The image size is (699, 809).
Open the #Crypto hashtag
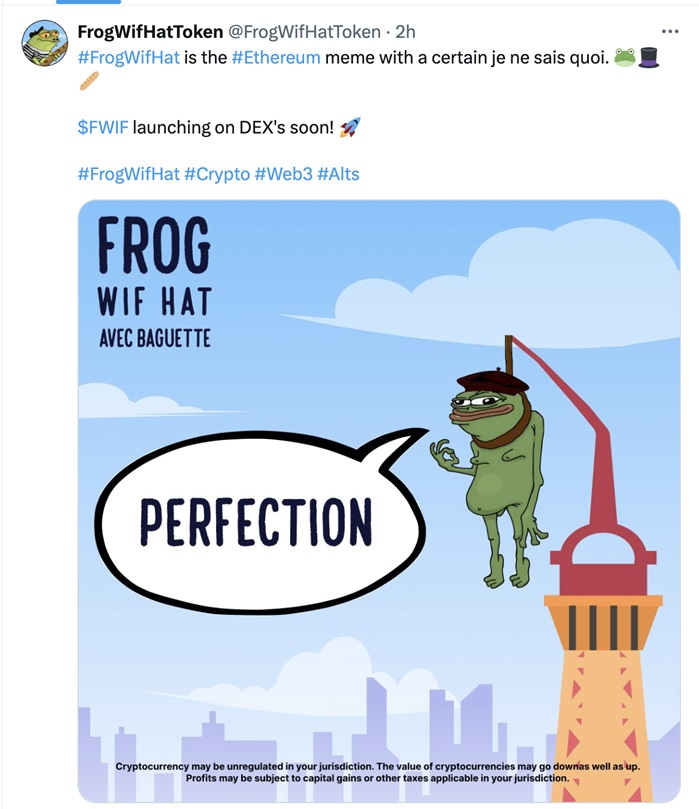click(217, 174)
